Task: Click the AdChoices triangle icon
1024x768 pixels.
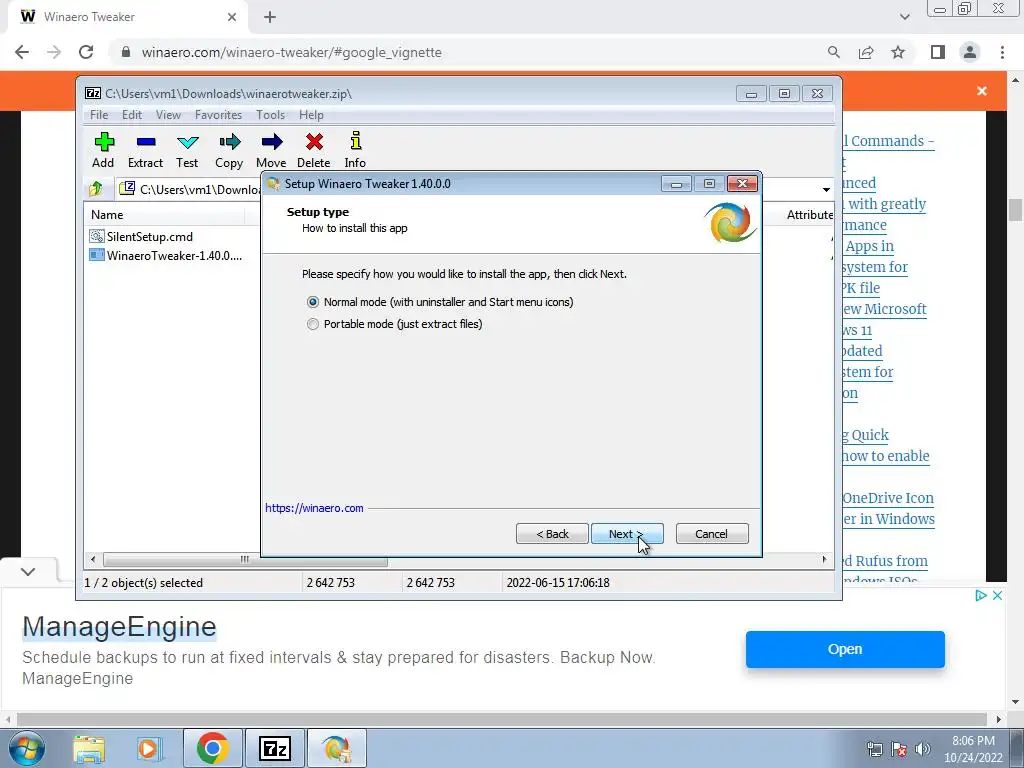Action: pos(980,596)
